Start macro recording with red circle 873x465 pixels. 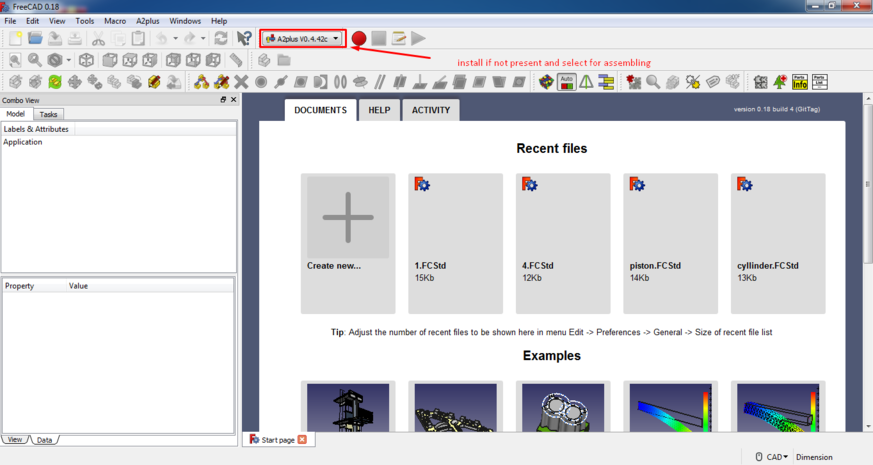point(359,38)
